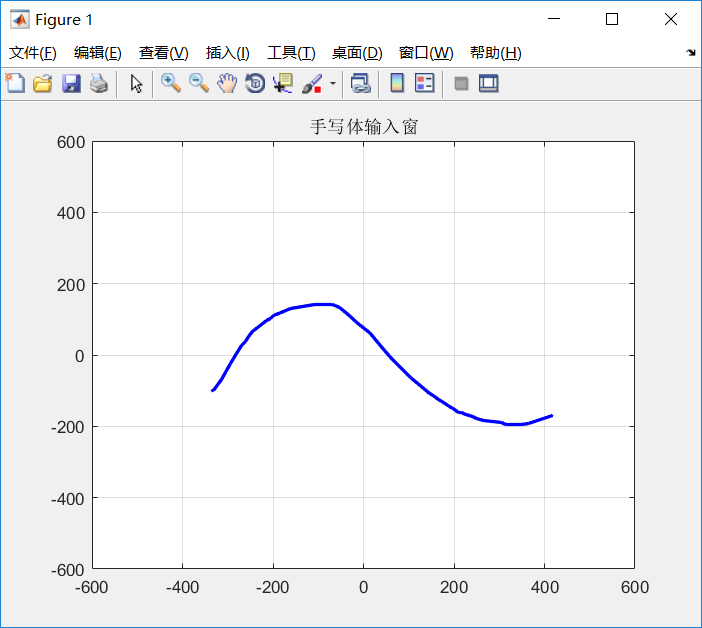Open the 帮助(H) menu
702x628 pixels.
point(496,53)
